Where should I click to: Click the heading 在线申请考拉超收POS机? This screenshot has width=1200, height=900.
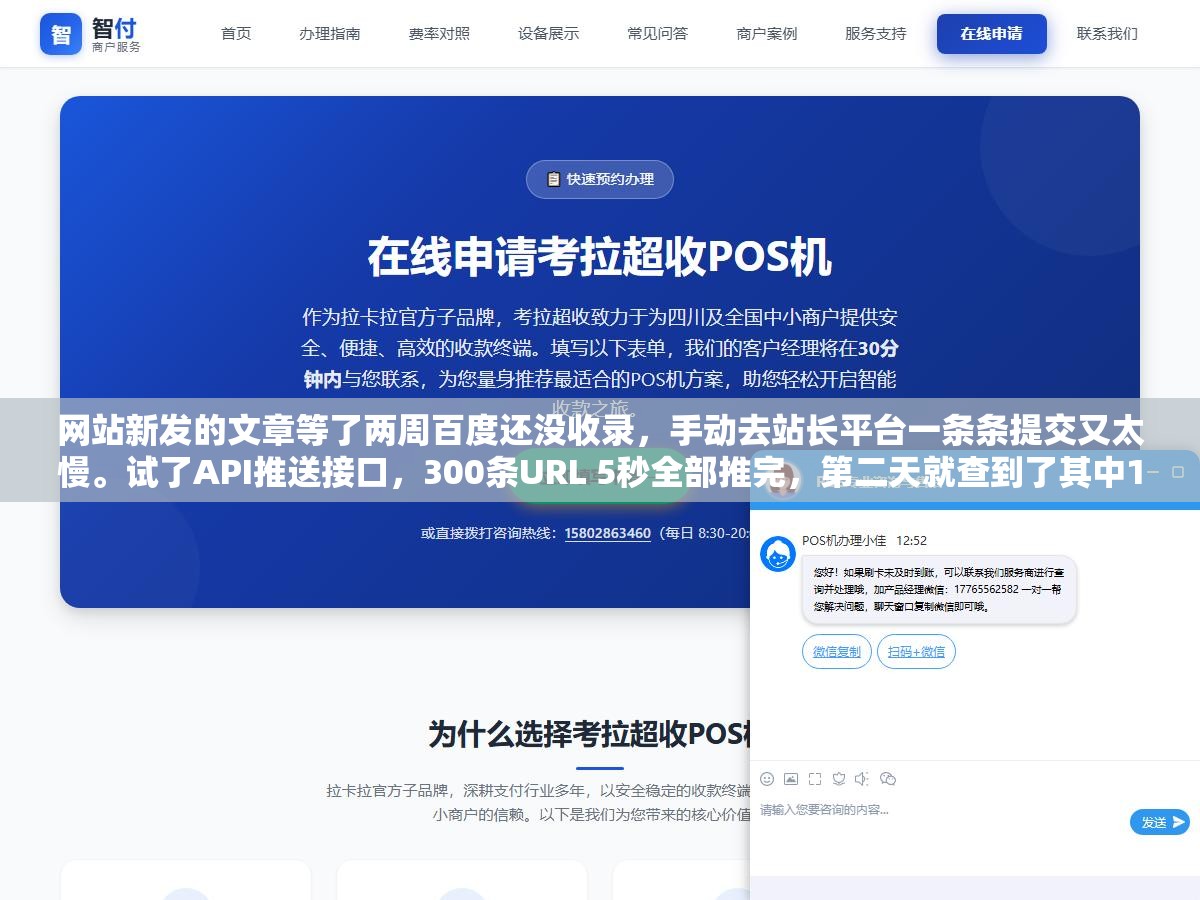600,257
